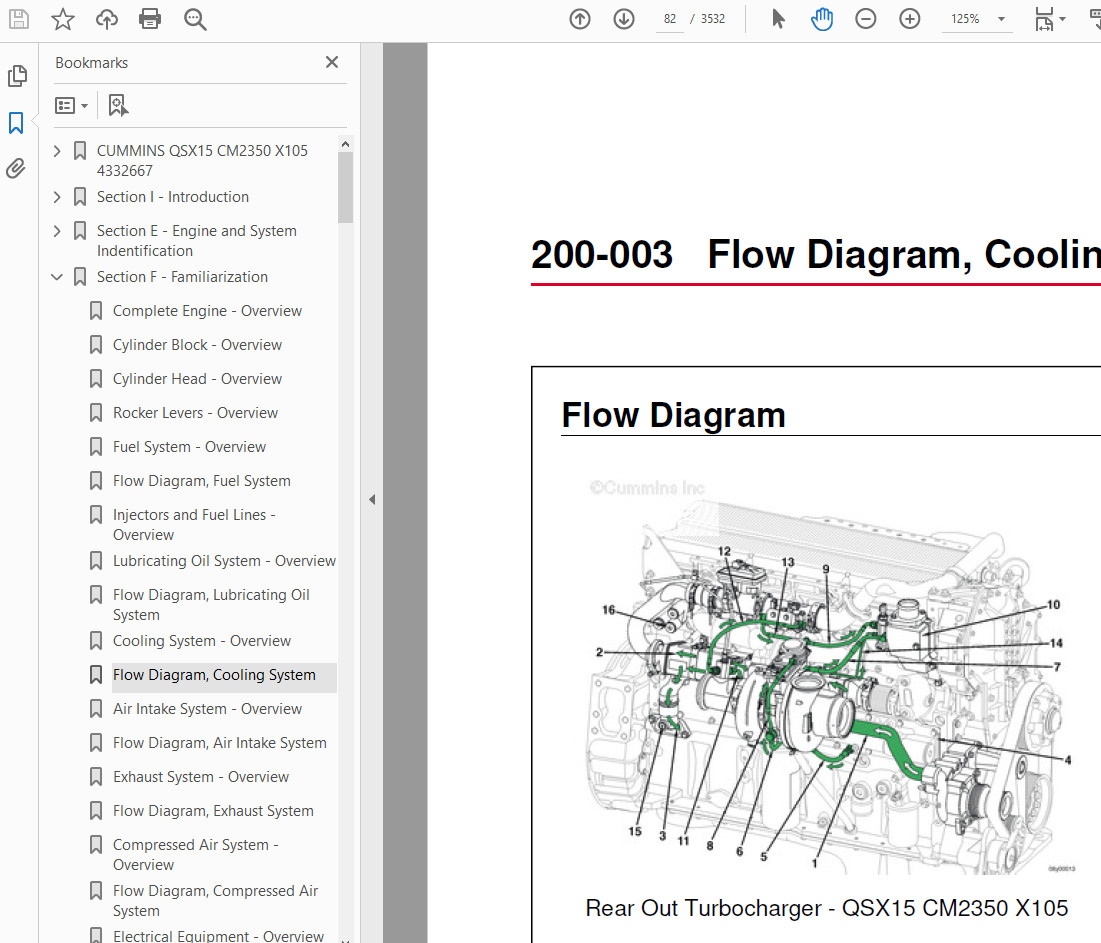The width and height of the screenshot is (1101, 943).
Task: Open Air Intake System - Overview bookmark
Action: (207, 709)
